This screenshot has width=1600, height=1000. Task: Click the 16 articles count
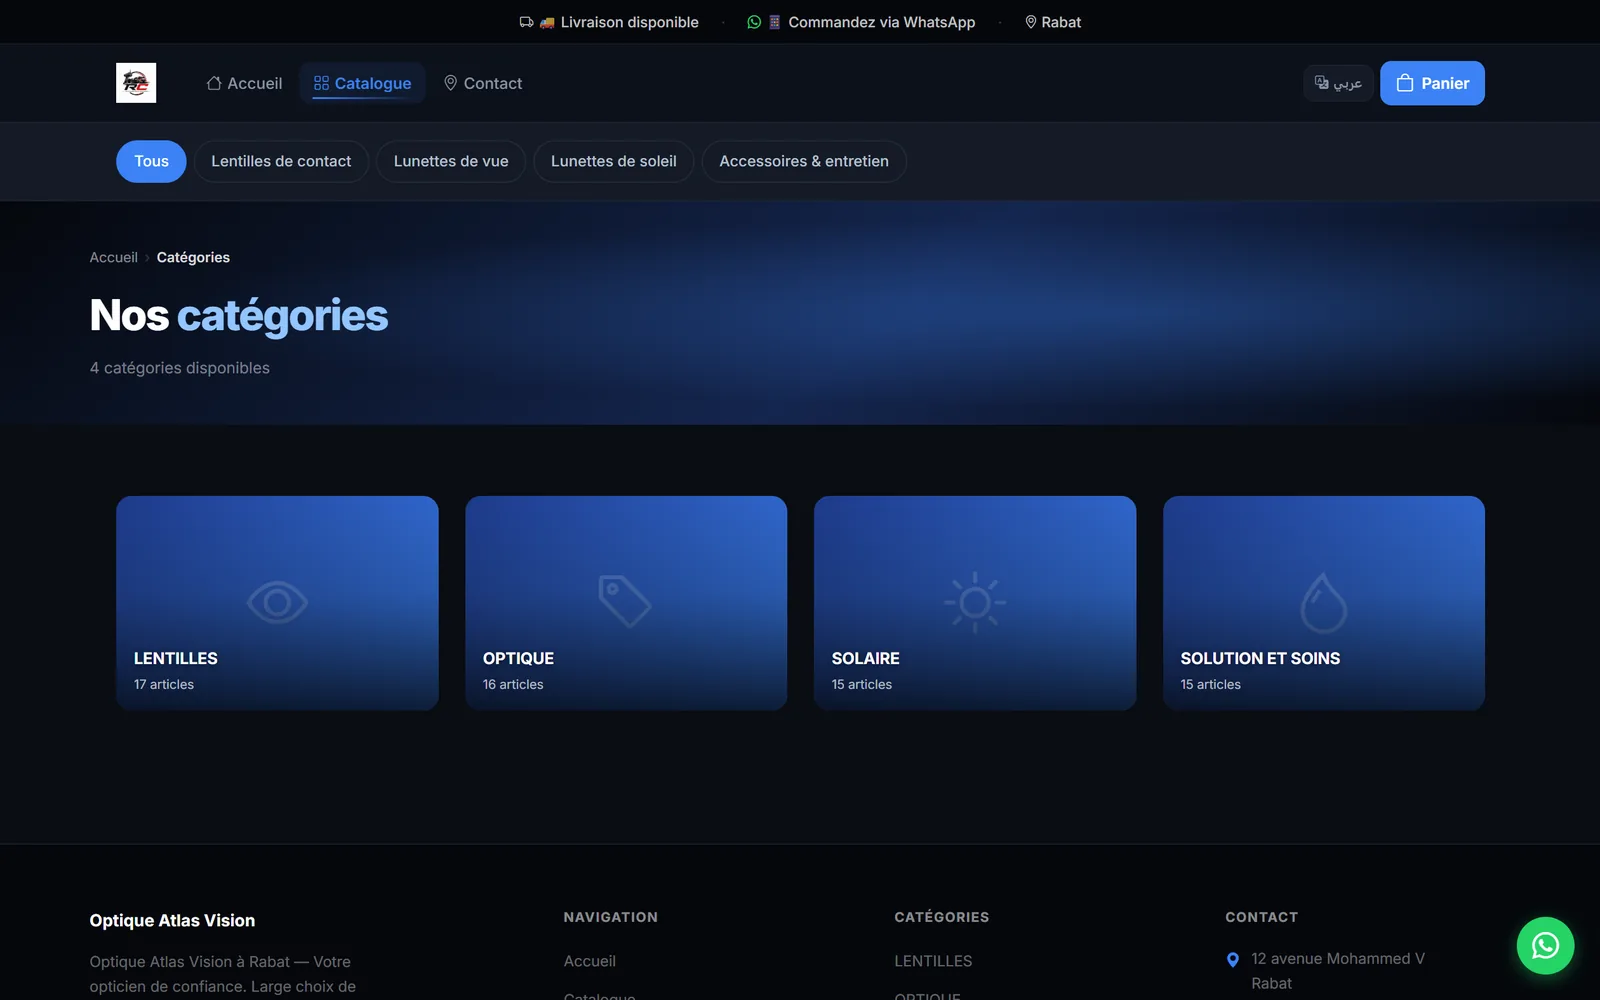[x=513, y=684]
